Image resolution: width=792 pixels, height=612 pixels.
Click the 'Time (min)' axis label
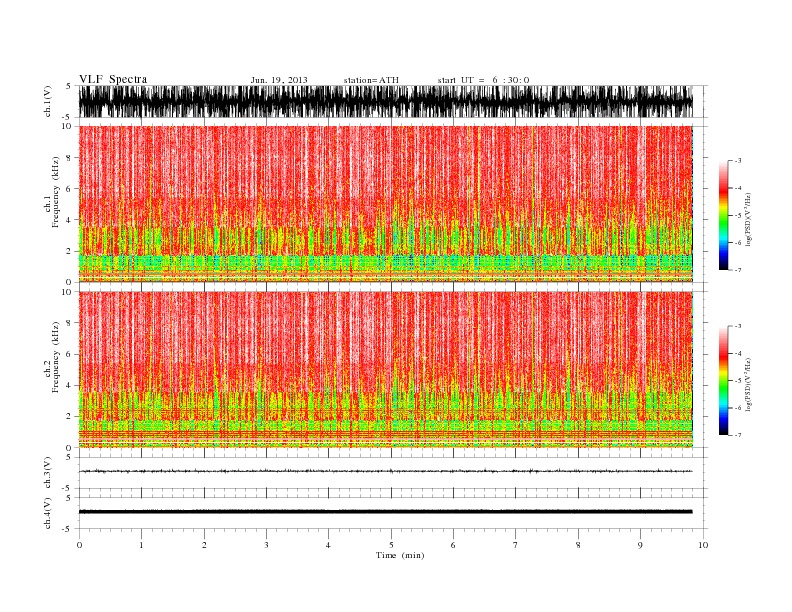tap(400, 555)
